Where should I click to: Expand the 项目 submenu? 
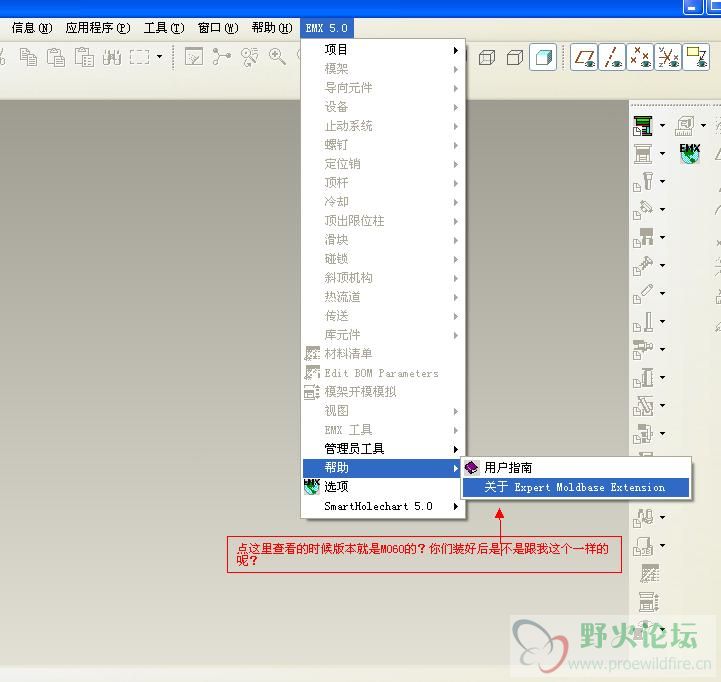pos(383,50)
